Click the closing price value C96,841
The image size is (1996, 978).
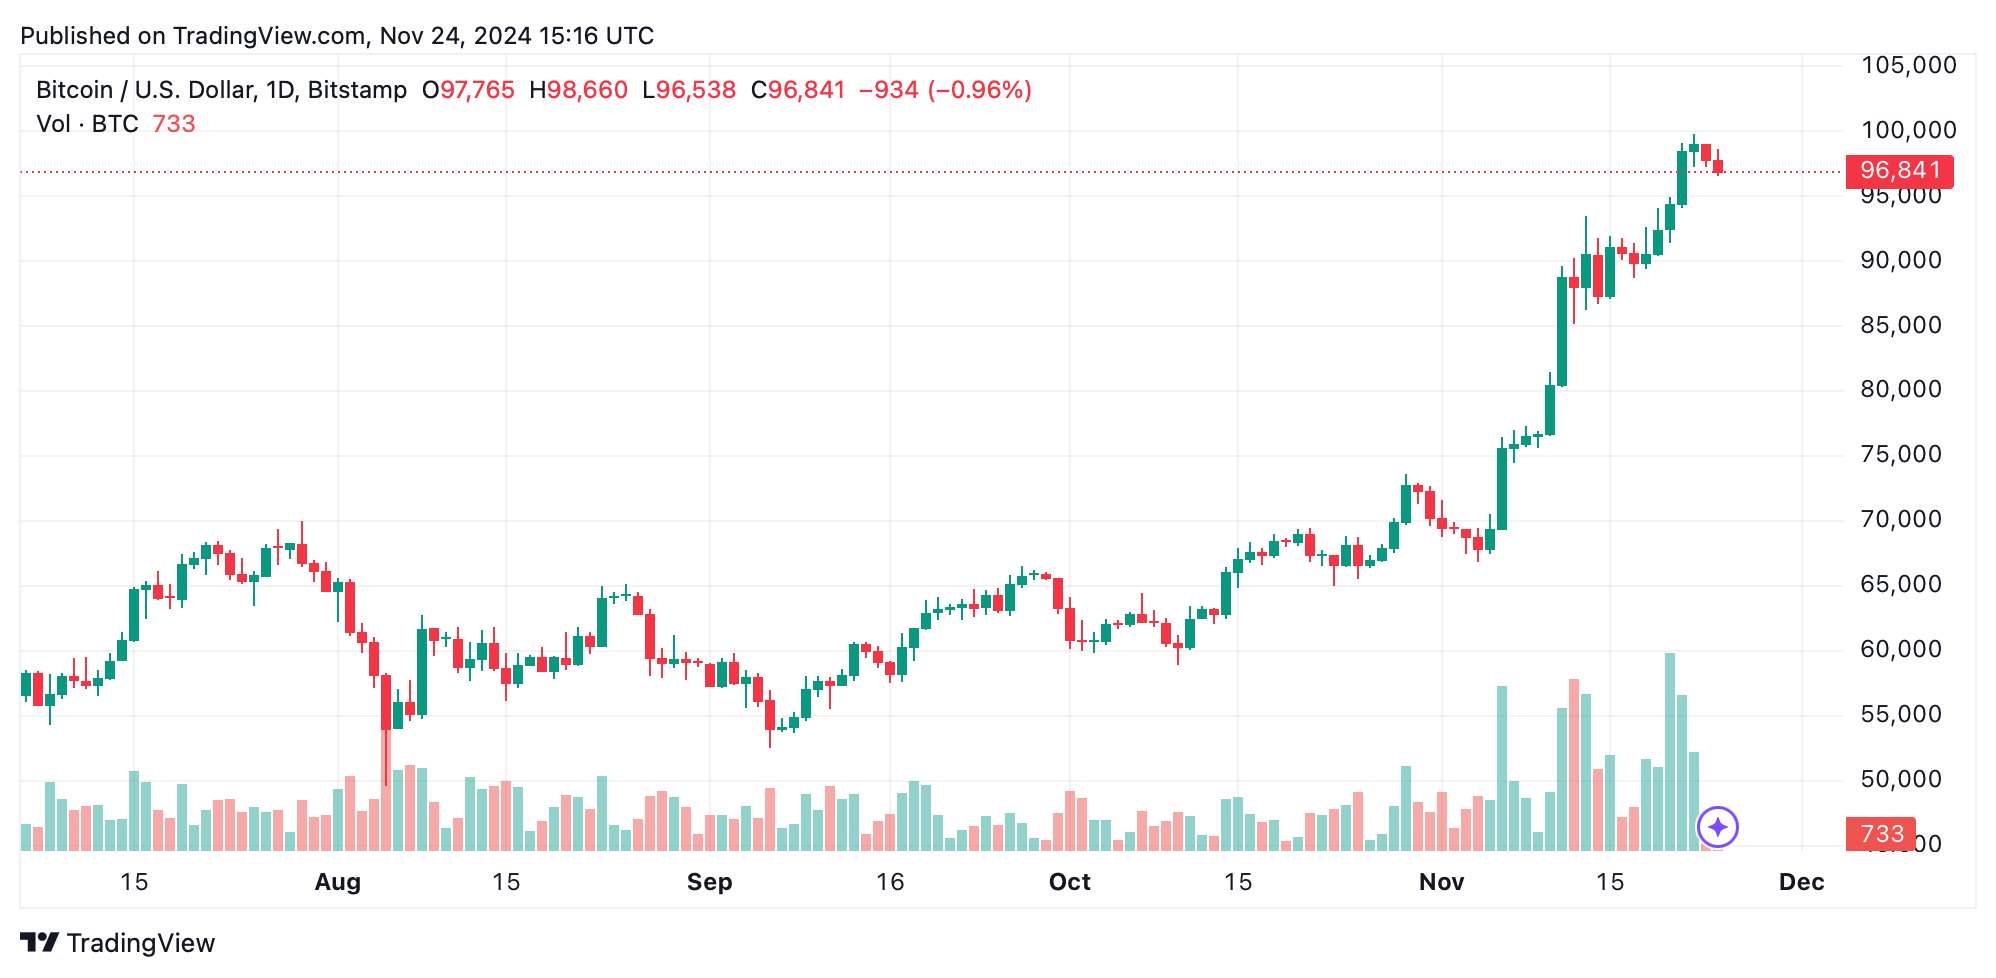(x=798, y=90)
